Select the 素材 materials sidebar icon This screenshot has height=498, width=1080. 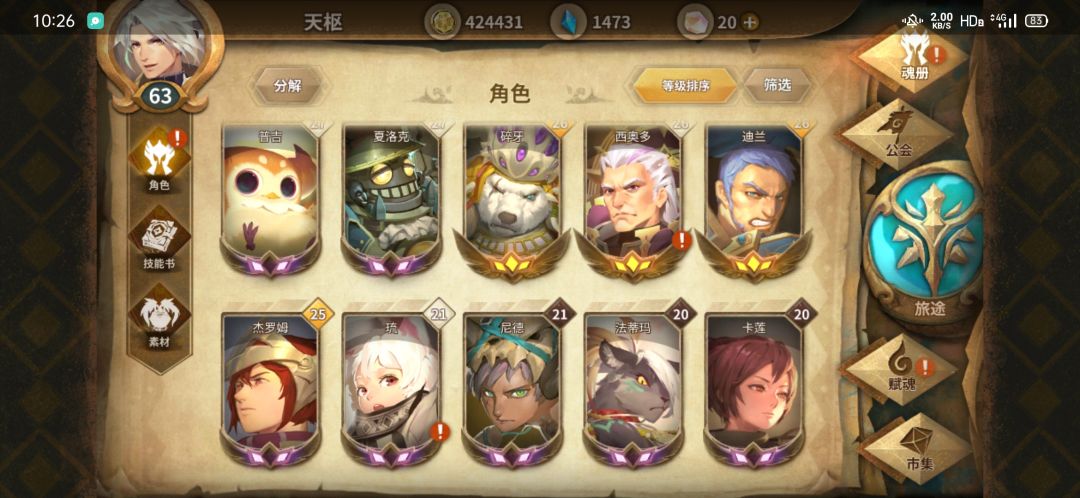(x=160, y=317)
